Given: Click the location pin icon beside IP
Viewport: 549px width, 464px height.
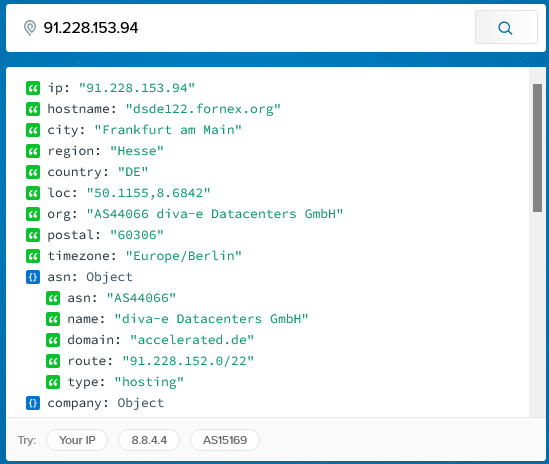Looking at the screenshot, I should coord(30,28).
